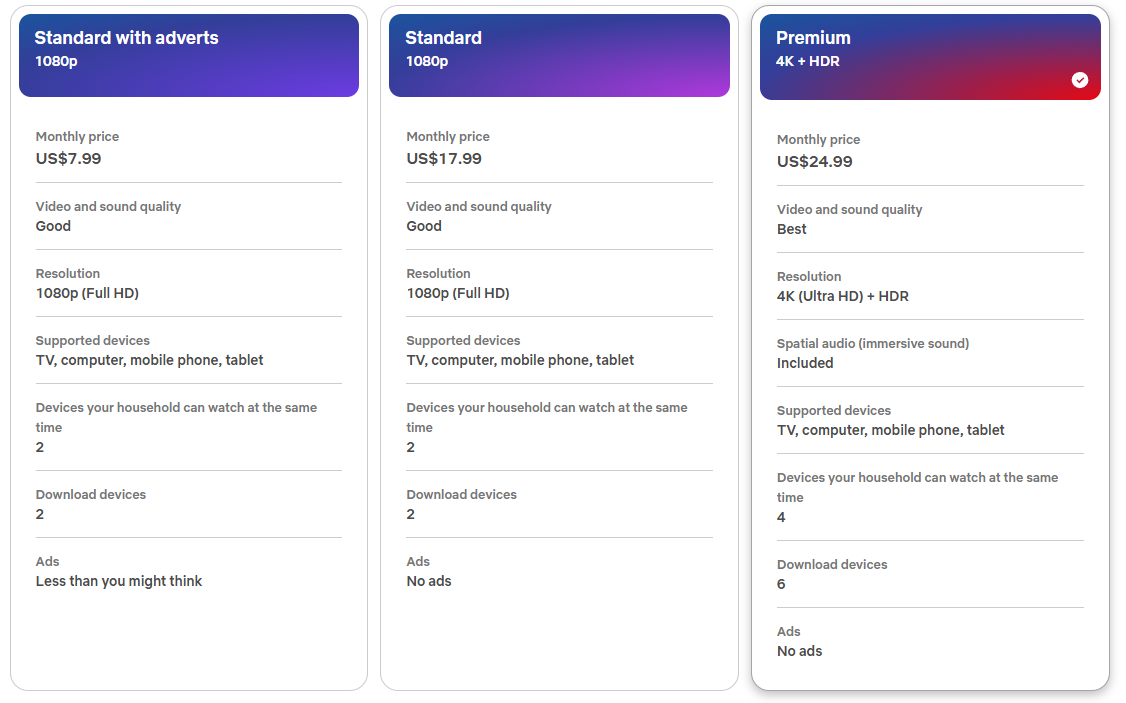Click Premium's download devices value 6

[x=781, y=584]
